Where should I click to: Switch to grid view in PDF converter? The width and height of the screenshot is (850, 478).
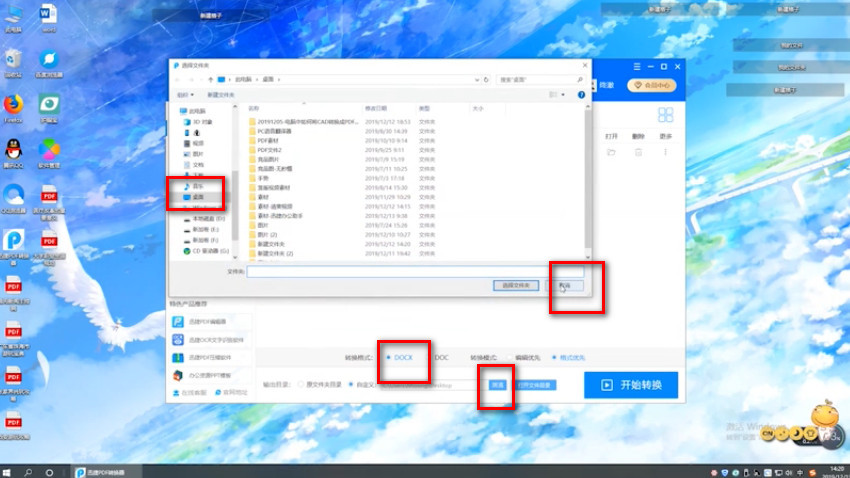pos(665,115)
